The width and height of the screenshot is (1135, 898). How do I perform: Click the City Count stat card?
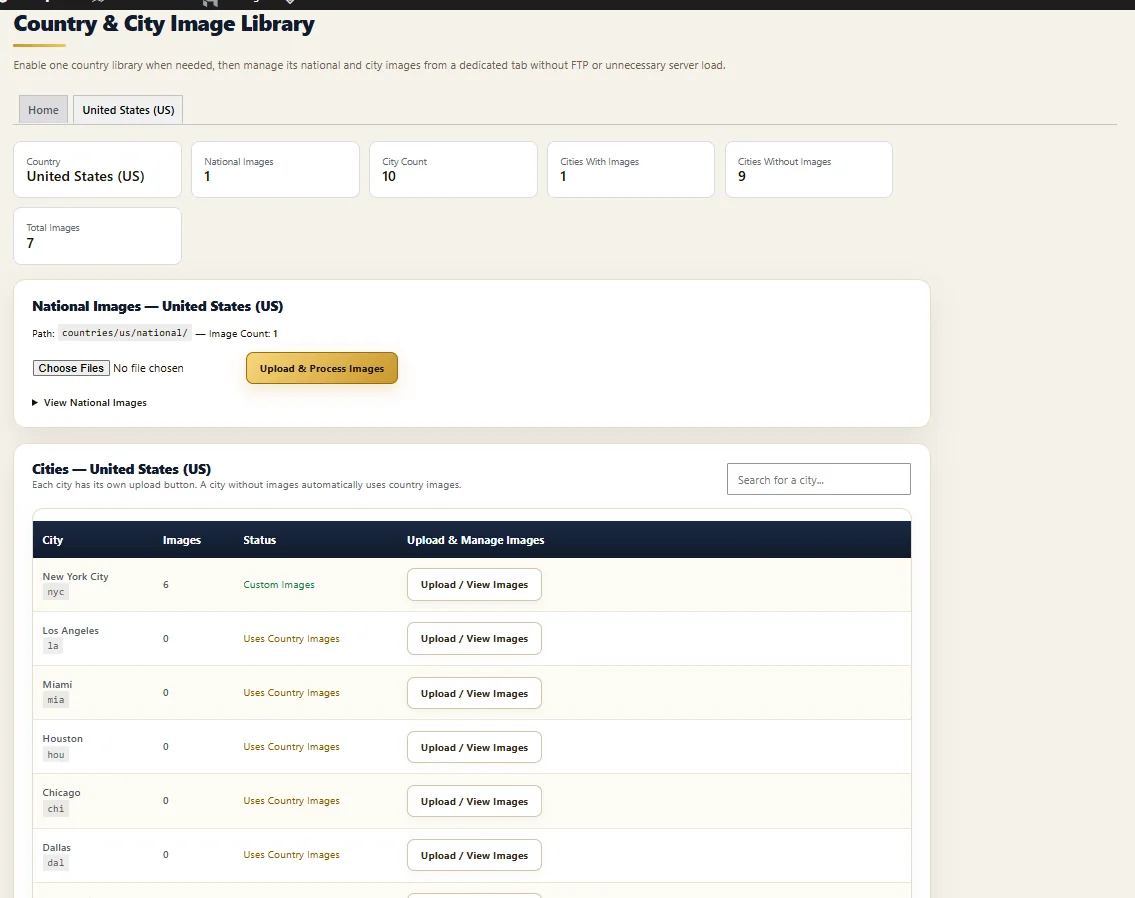coord(453,169)
